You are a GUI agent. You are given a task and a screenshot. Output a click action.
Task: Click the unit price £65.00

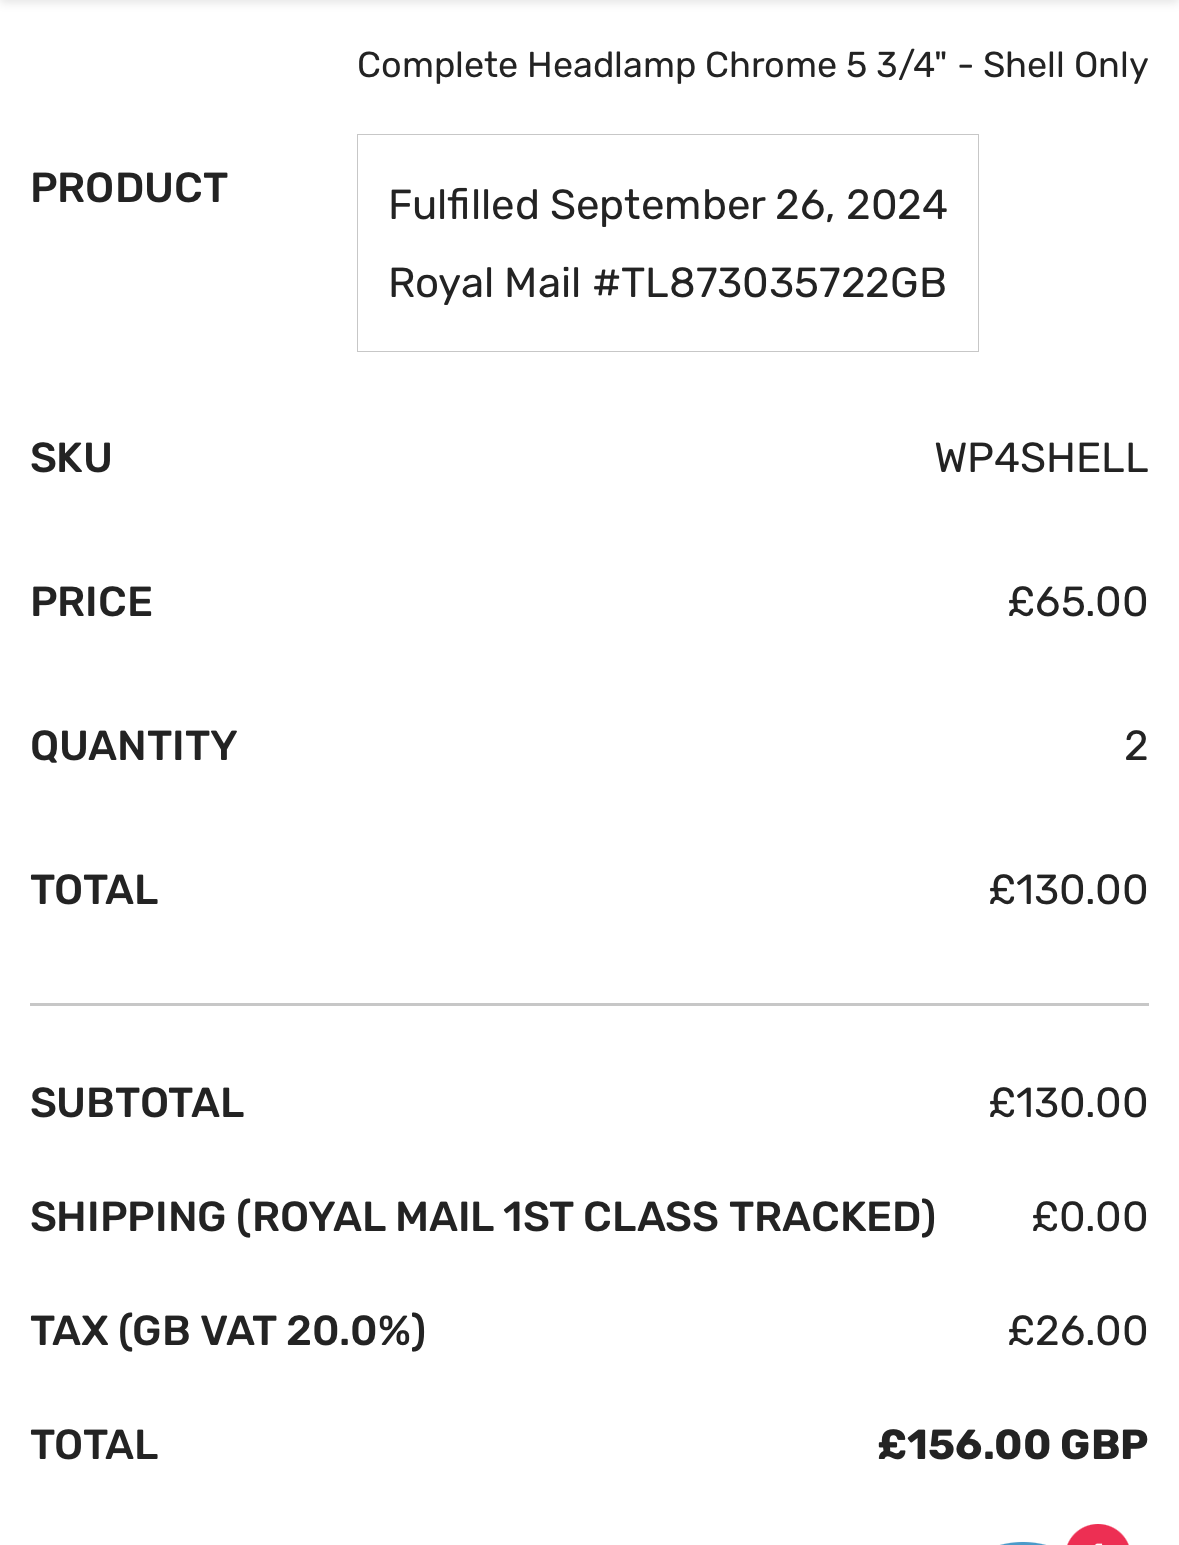coord(1077,602)
